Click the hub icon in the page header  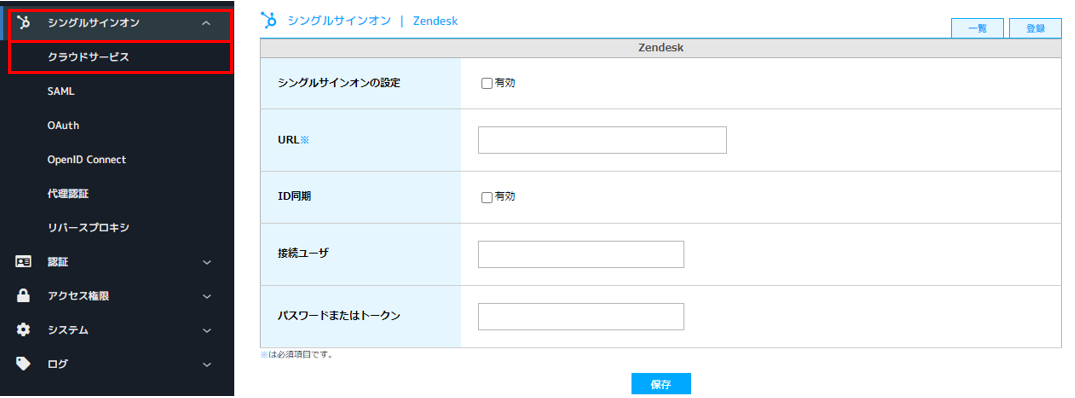click(269, 21)
